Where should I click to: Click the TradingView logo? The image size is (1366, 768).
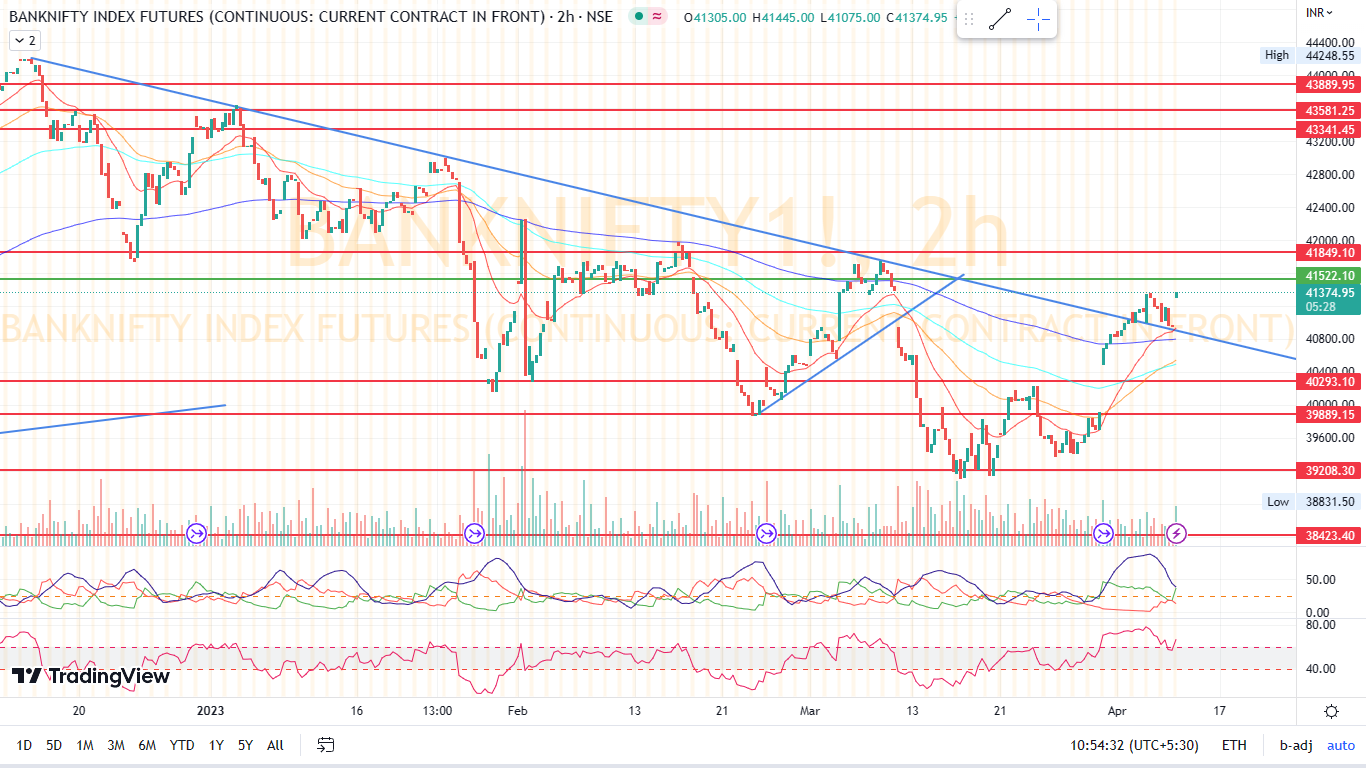(91, 677)
